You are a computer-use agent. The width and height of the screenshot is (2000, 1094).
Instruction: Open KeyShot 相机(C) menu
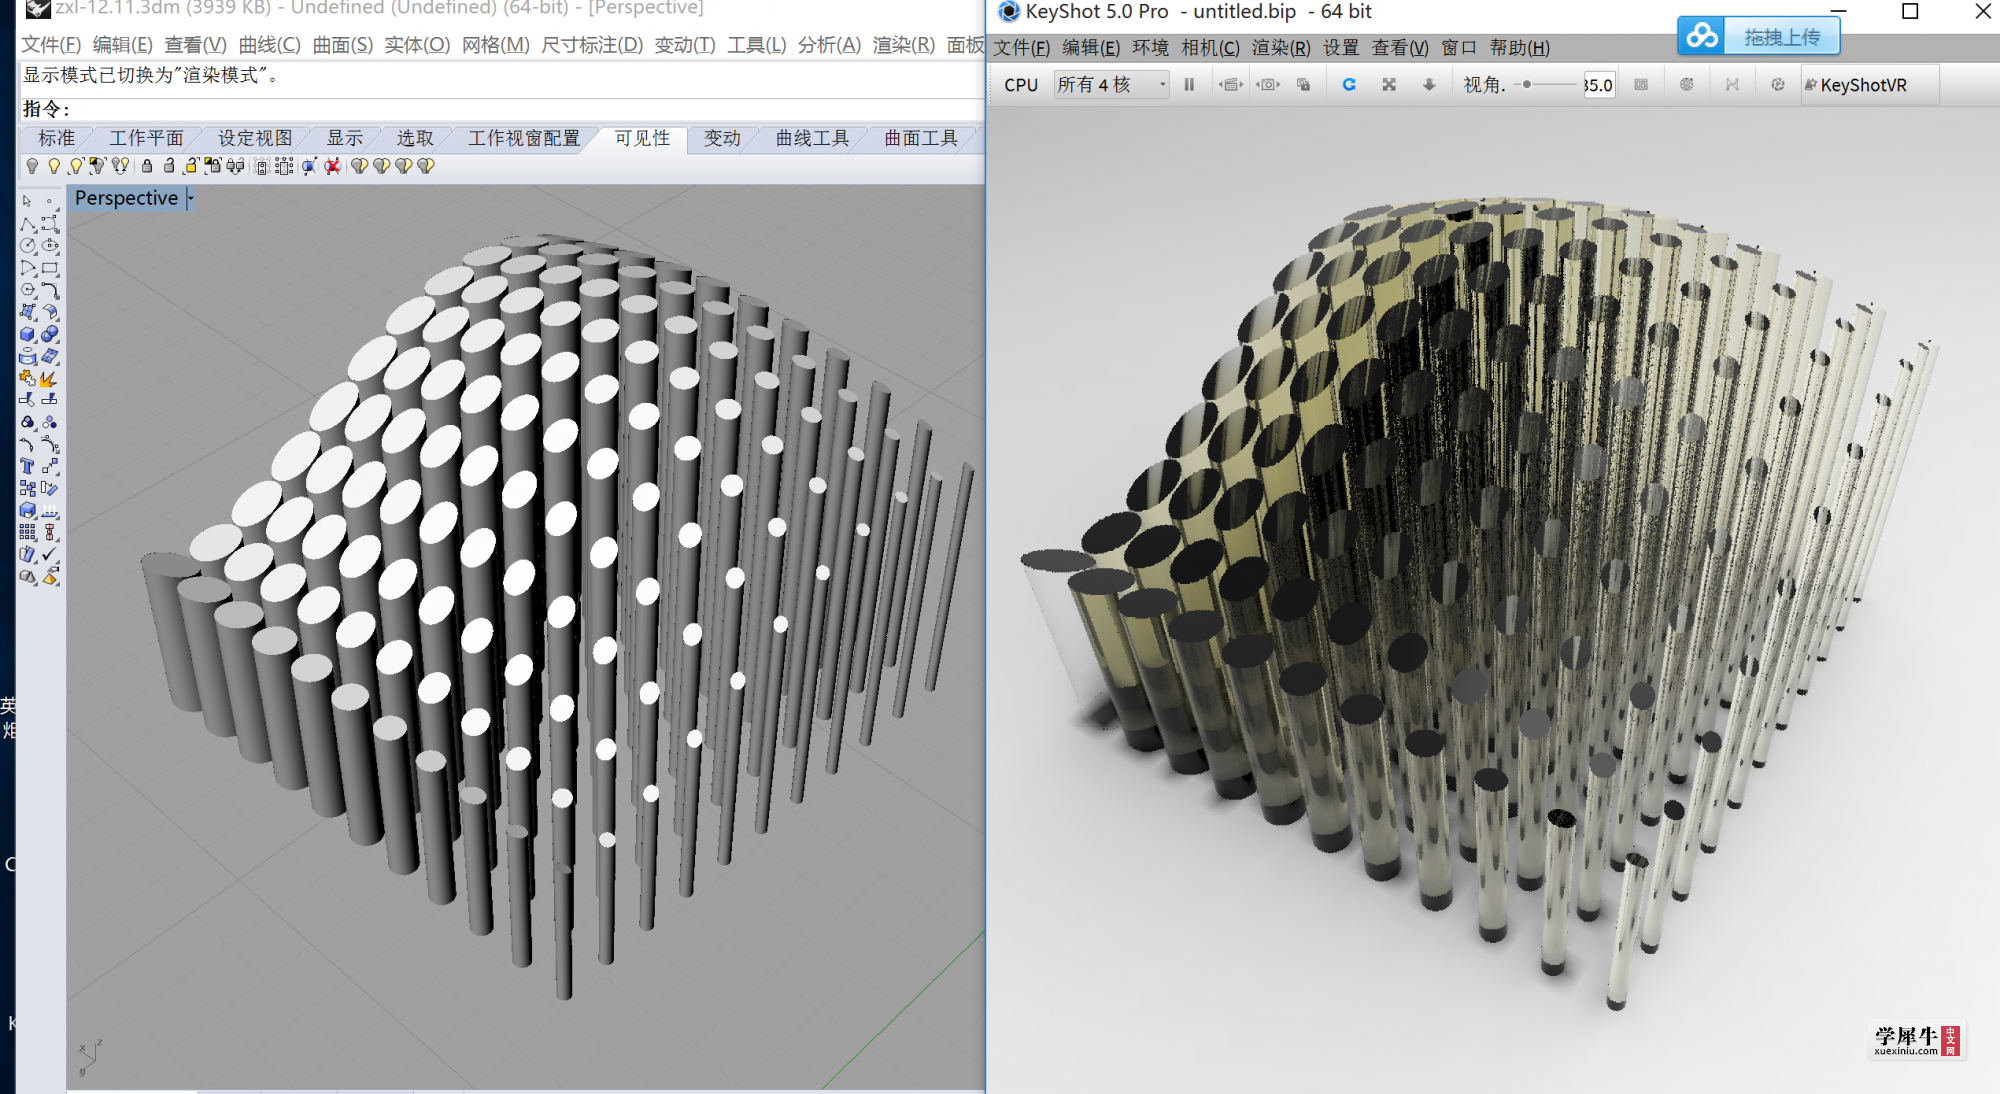pos(1210,48)
